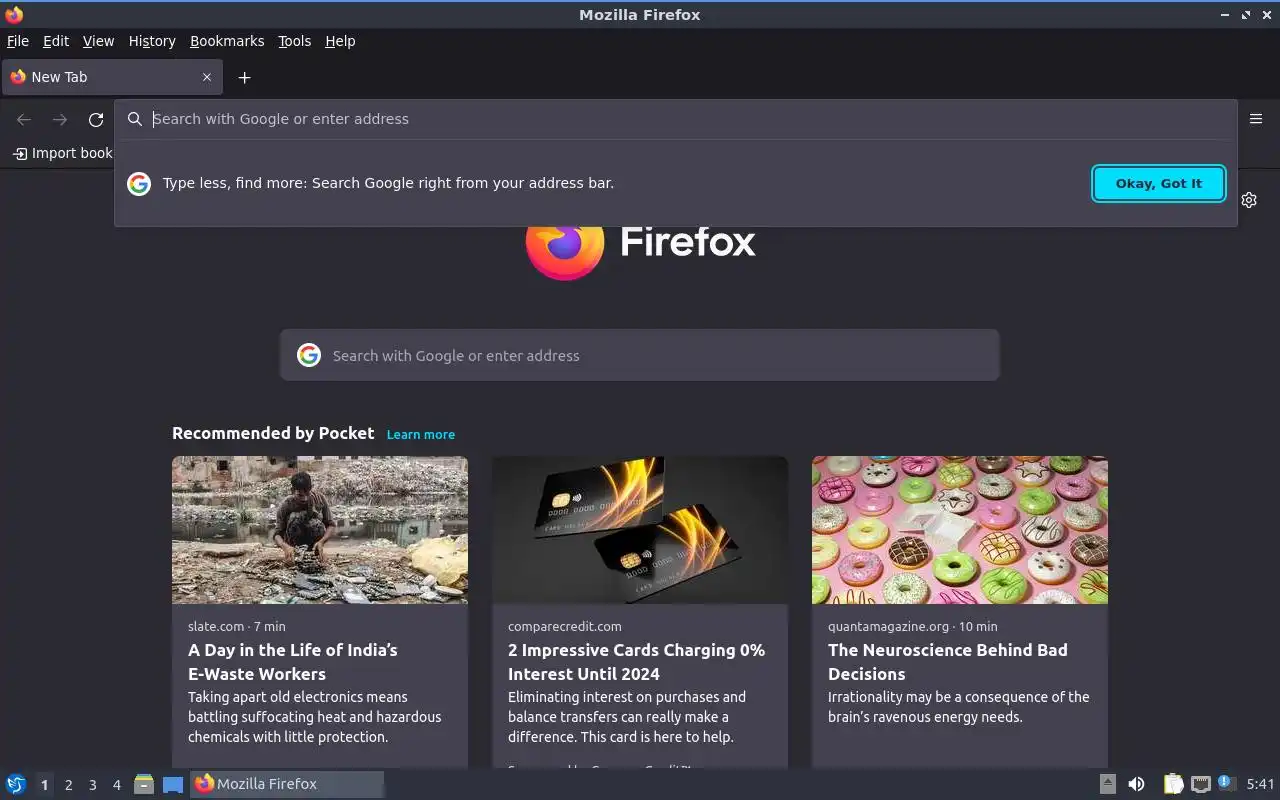Open the file manager taskbar icon
This screenshot has width=1280, height=800.
tap(143, 784)
